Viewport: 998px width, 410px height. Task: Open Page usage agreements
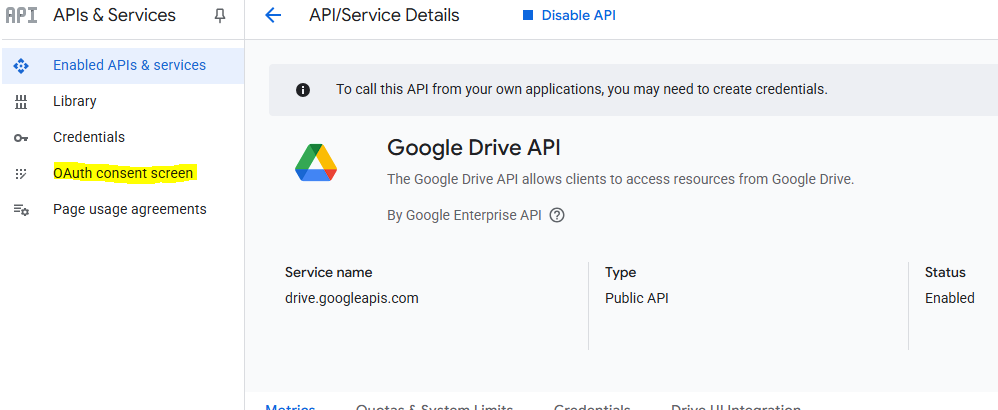tap(123, 209)
